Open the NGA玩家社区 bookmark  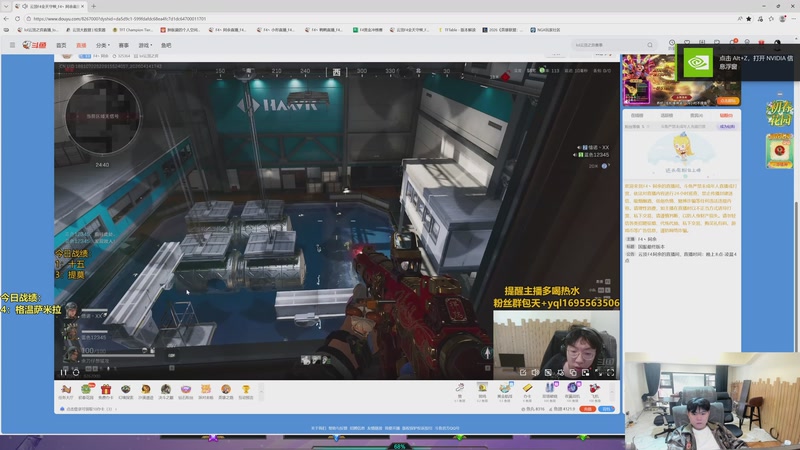pos(545,30)
